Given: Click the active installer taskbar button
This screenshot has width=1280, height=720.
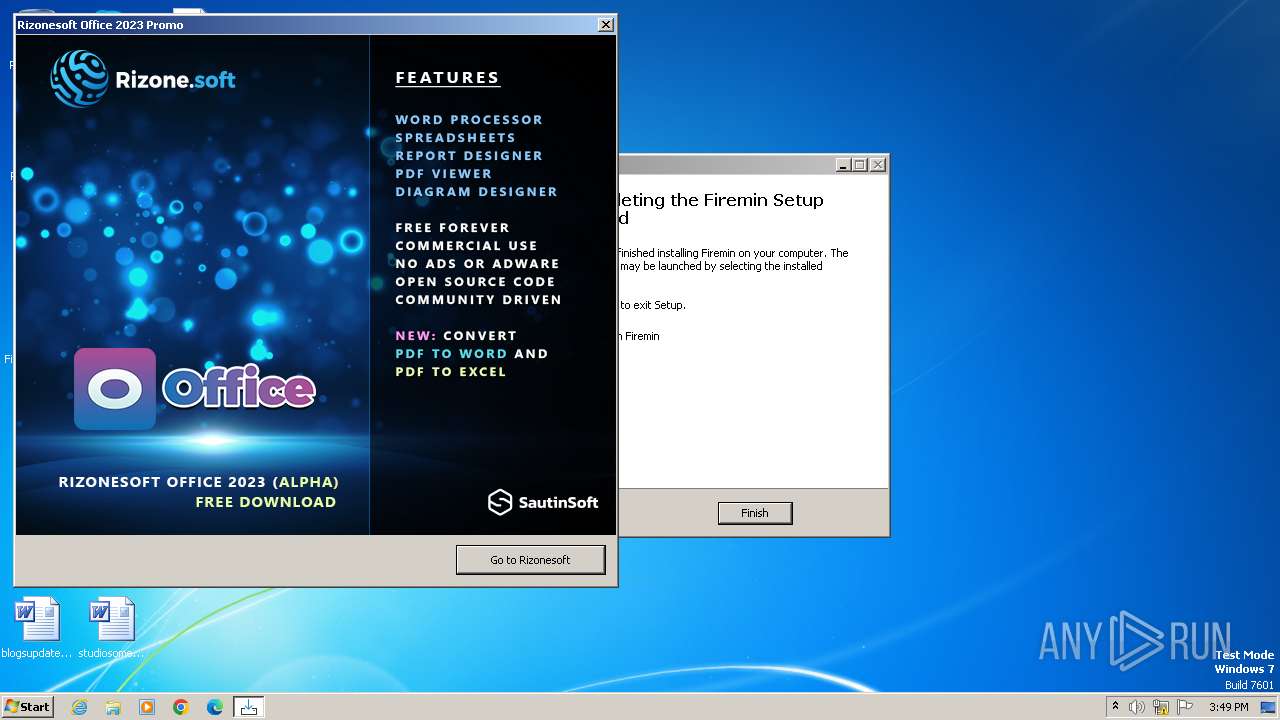Looking at the screenshot, I should click(248, 707).
